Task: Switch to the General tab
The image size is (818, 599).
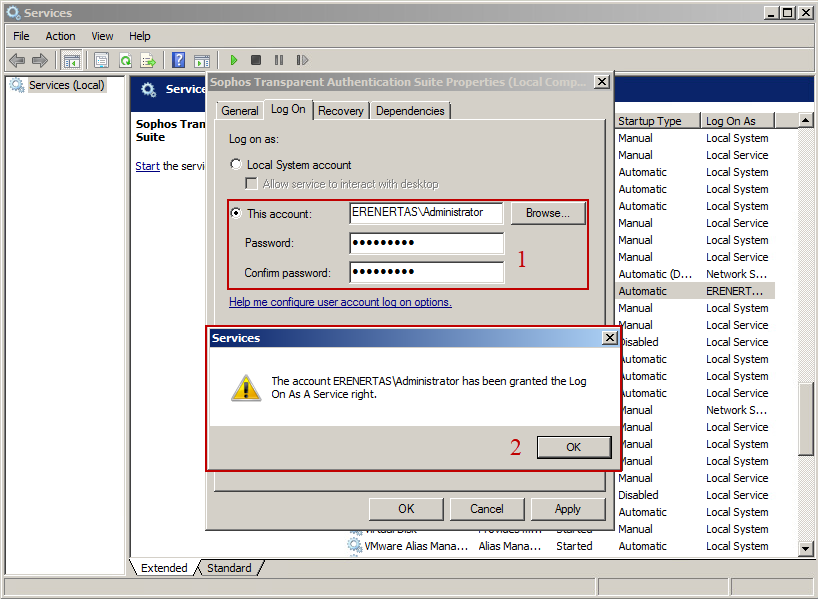Action: (x=240, y=111)
